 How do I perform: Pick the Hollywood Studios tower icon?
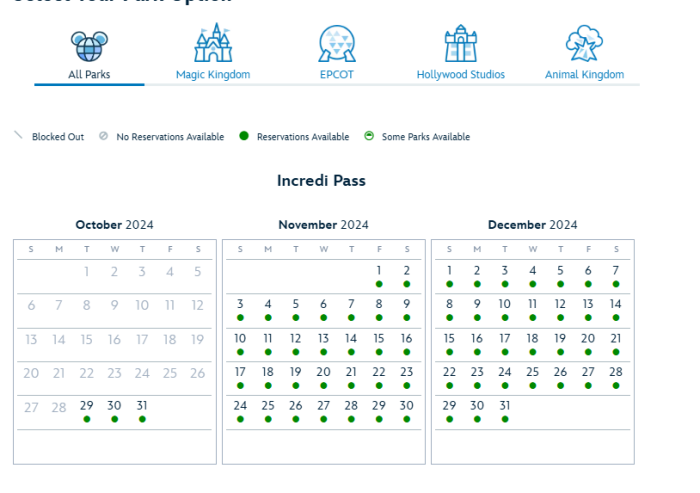click(x=460, y=44)
